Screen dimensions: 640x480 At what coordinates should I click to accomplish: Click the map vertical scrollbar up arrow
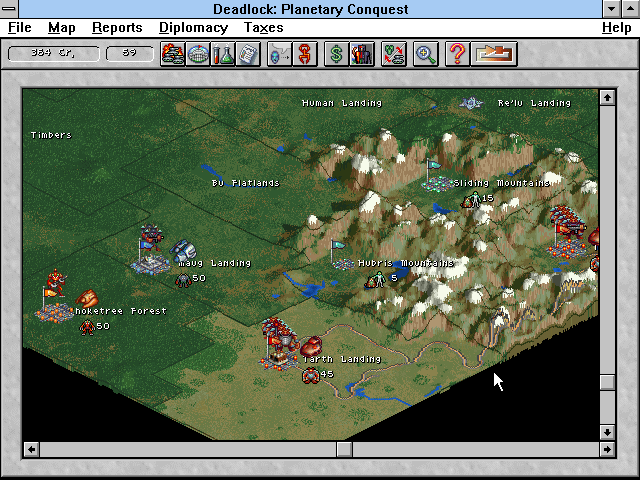pyautogui.click(x=607, y=98)
